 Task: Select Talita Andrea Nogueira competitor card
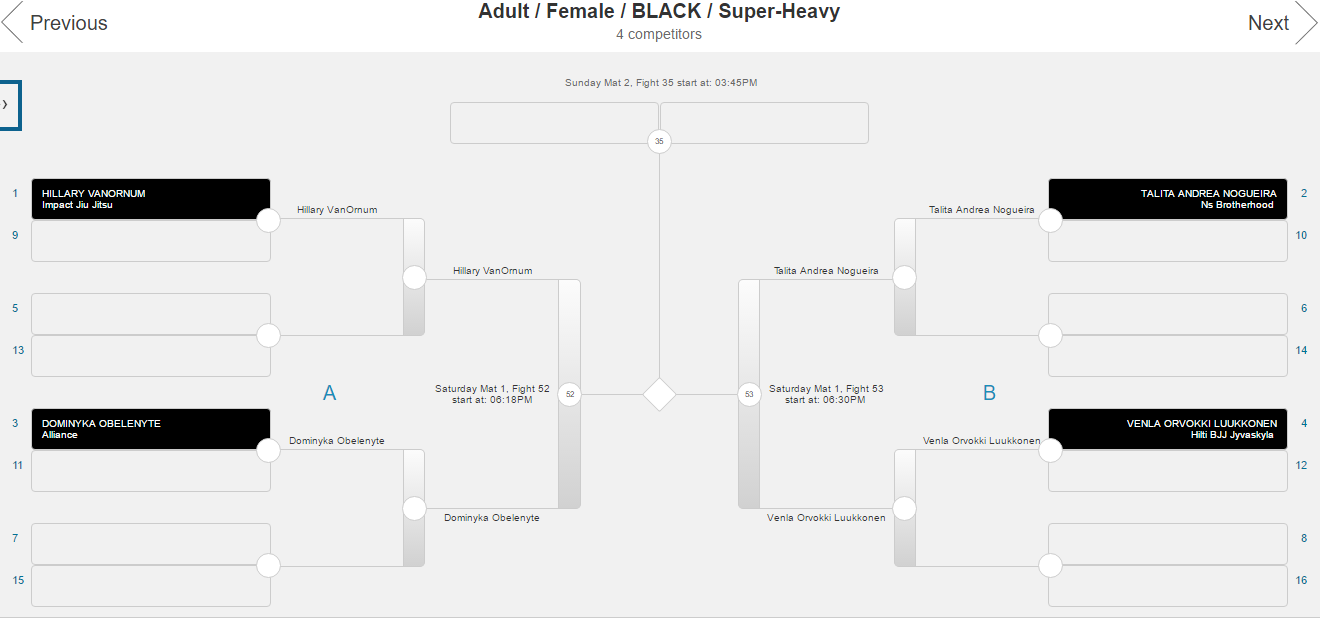pos(1167,199)
